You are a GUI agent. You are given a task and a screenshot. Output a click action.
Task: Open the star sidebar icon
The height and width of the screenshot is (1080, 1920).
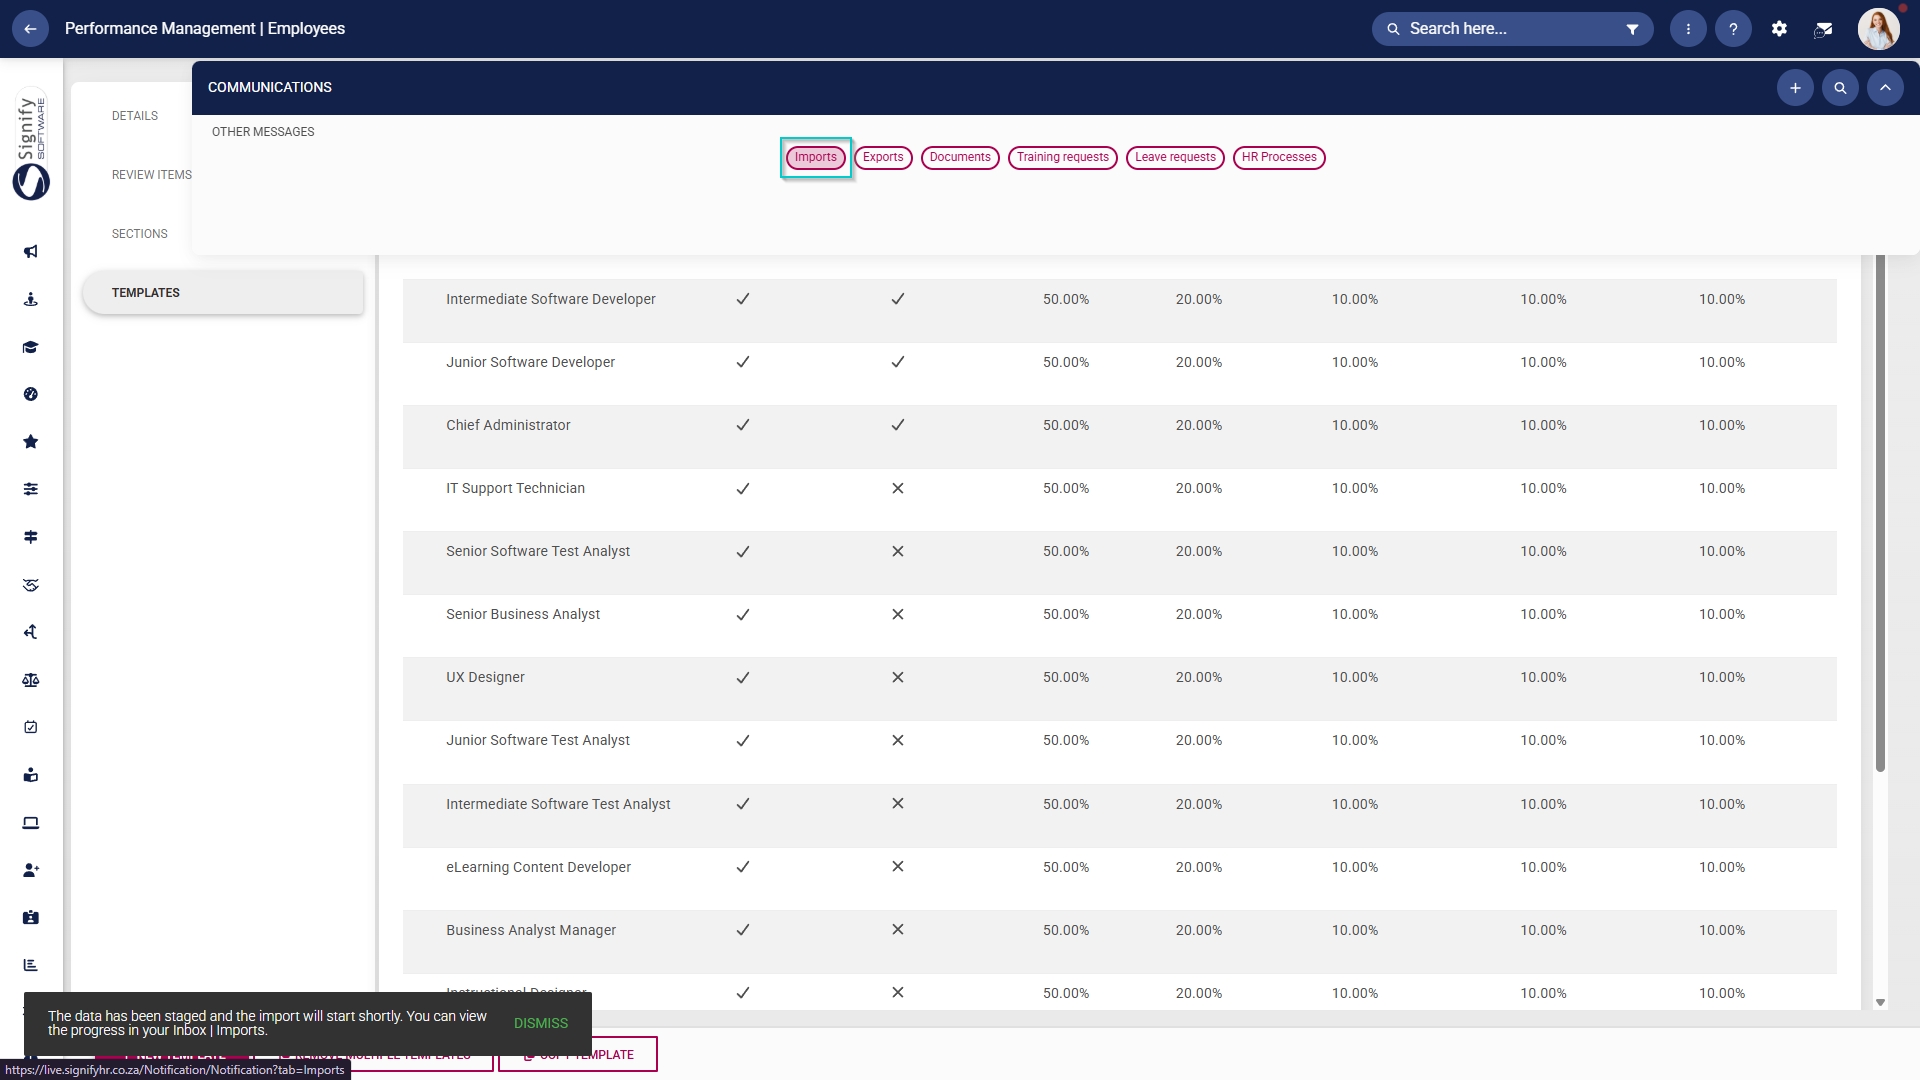click(x=31, y=441)
